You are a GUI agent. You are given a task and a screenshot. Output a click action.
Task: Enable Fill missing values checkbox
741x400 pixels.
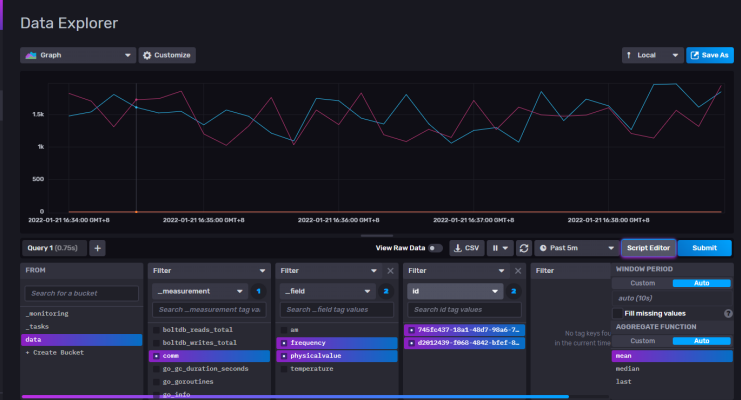tap(618, 313)
